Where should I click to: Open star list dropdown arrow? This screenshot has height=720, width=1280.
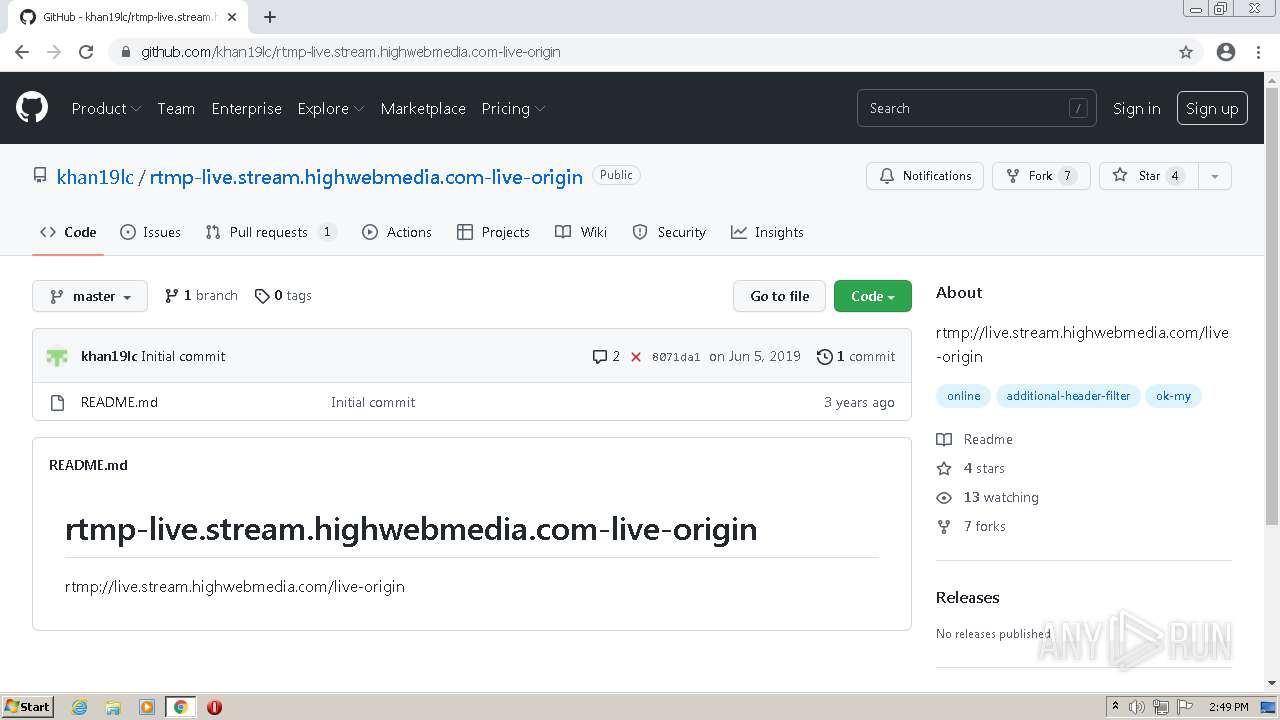[1215, 176]
